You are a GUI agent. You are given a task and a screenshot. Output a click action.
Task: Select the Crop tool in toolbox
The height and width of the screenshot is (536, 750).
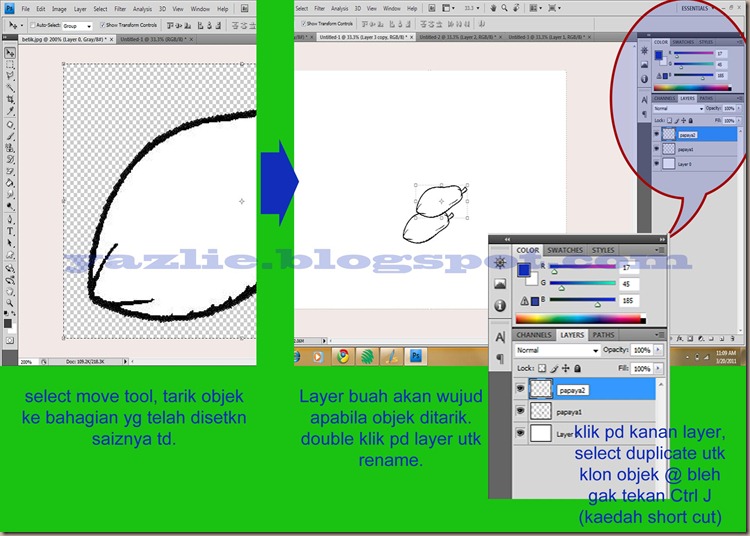[x=10, y=99]
